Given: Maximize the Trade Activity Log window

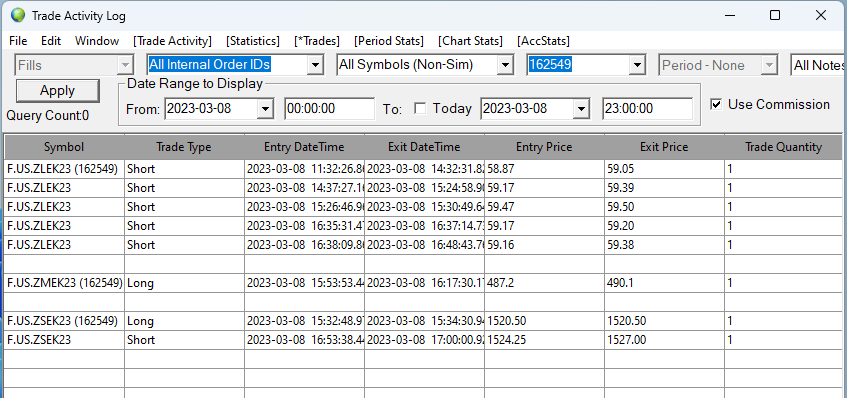Looking at the screenshot, I should pyautogui.click(x=775, y=15).
